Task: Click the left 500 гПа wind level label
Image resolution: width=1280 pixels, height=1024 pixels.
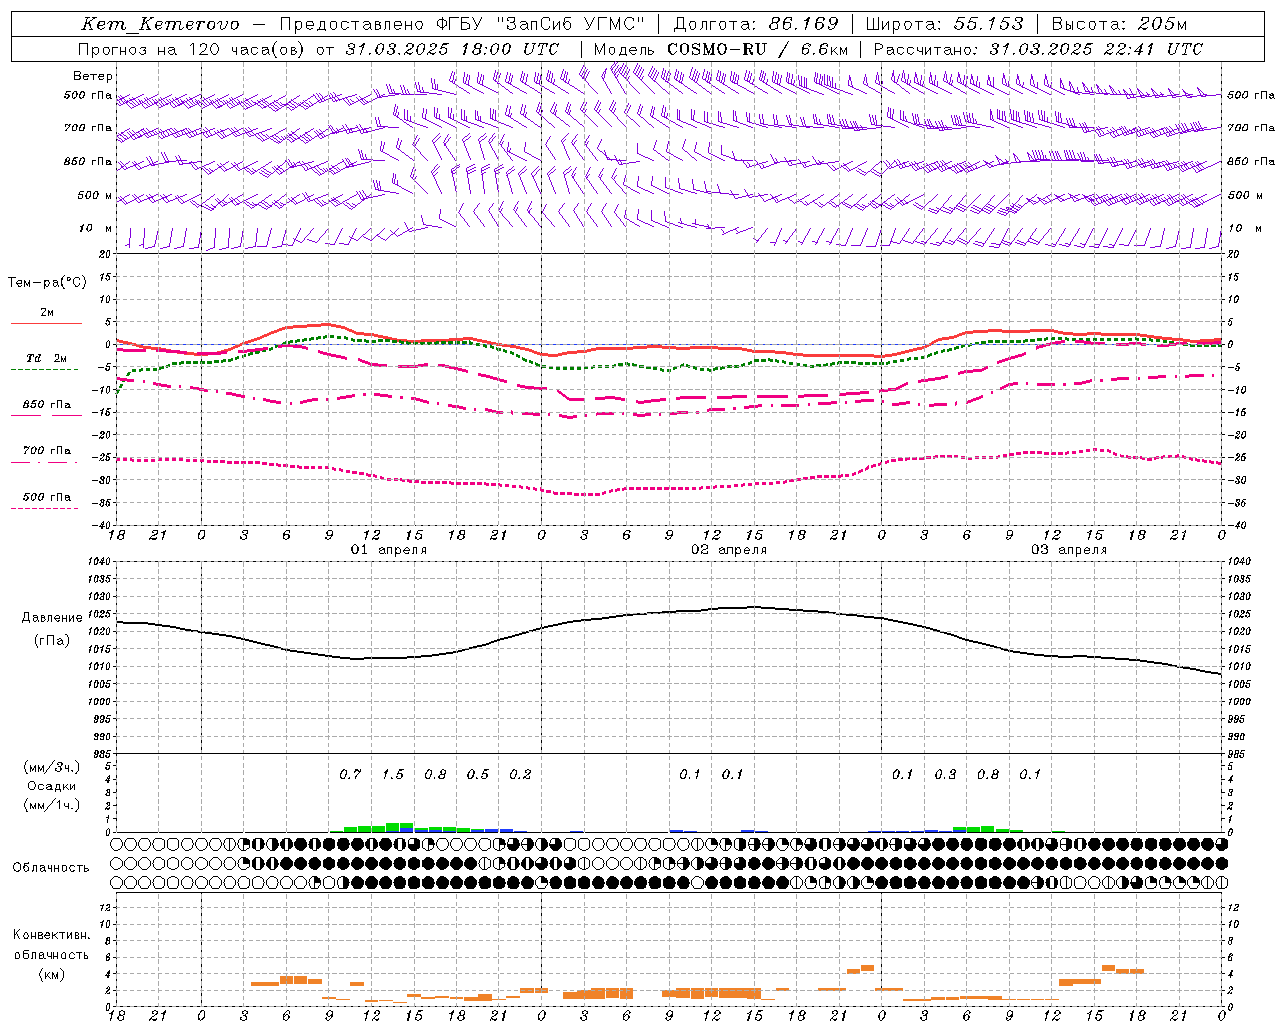Action: pyautogui.click(x=88, y=95)
